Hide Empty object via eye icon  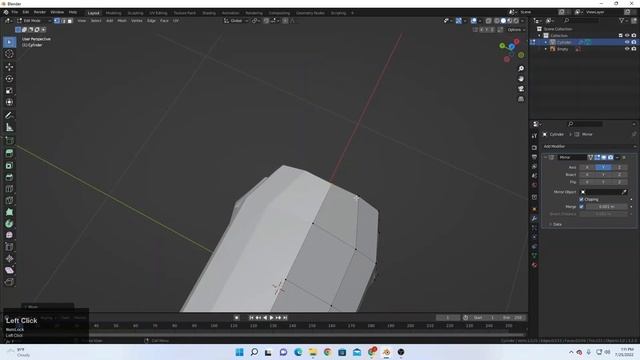pyautogui.click(x=627, y=49)
